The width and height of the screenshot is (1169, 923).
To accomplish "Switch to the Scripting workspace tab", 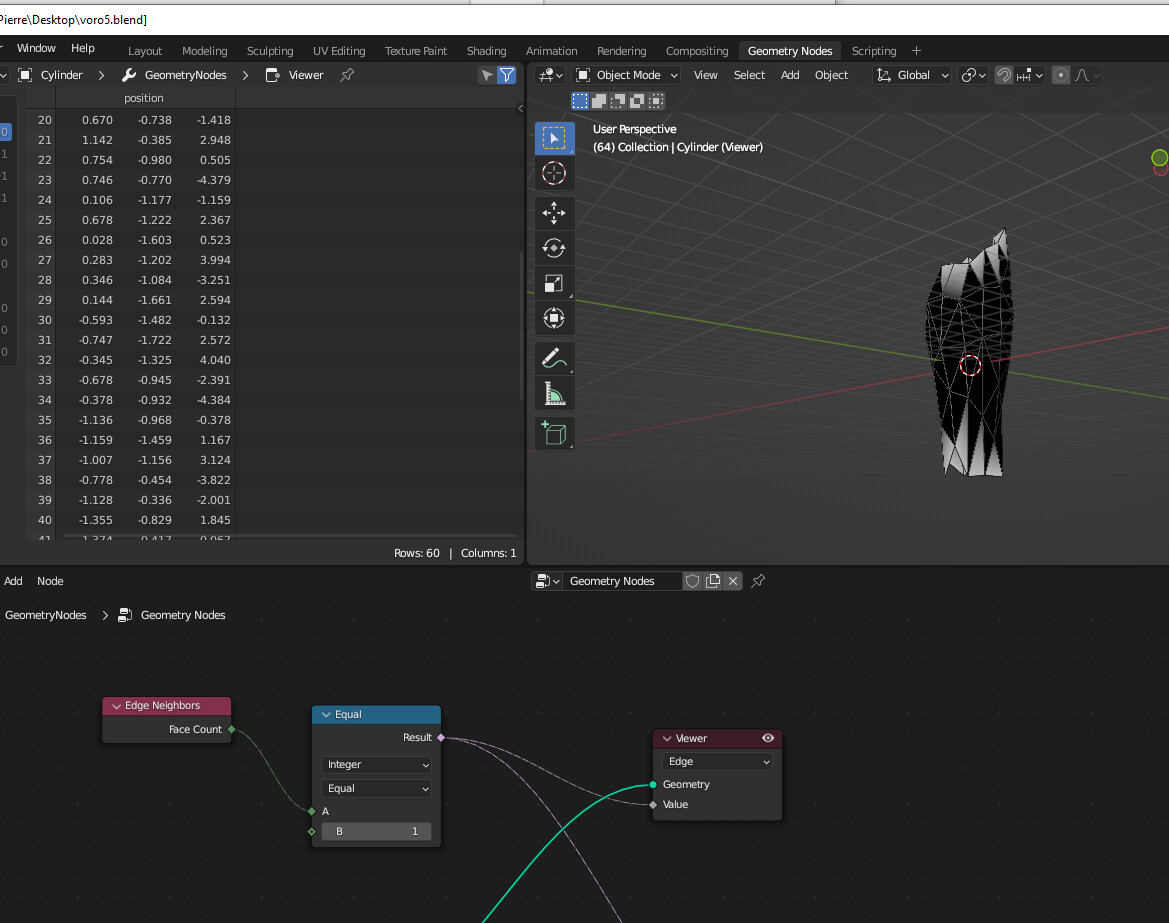I will [x=874, y=51].
